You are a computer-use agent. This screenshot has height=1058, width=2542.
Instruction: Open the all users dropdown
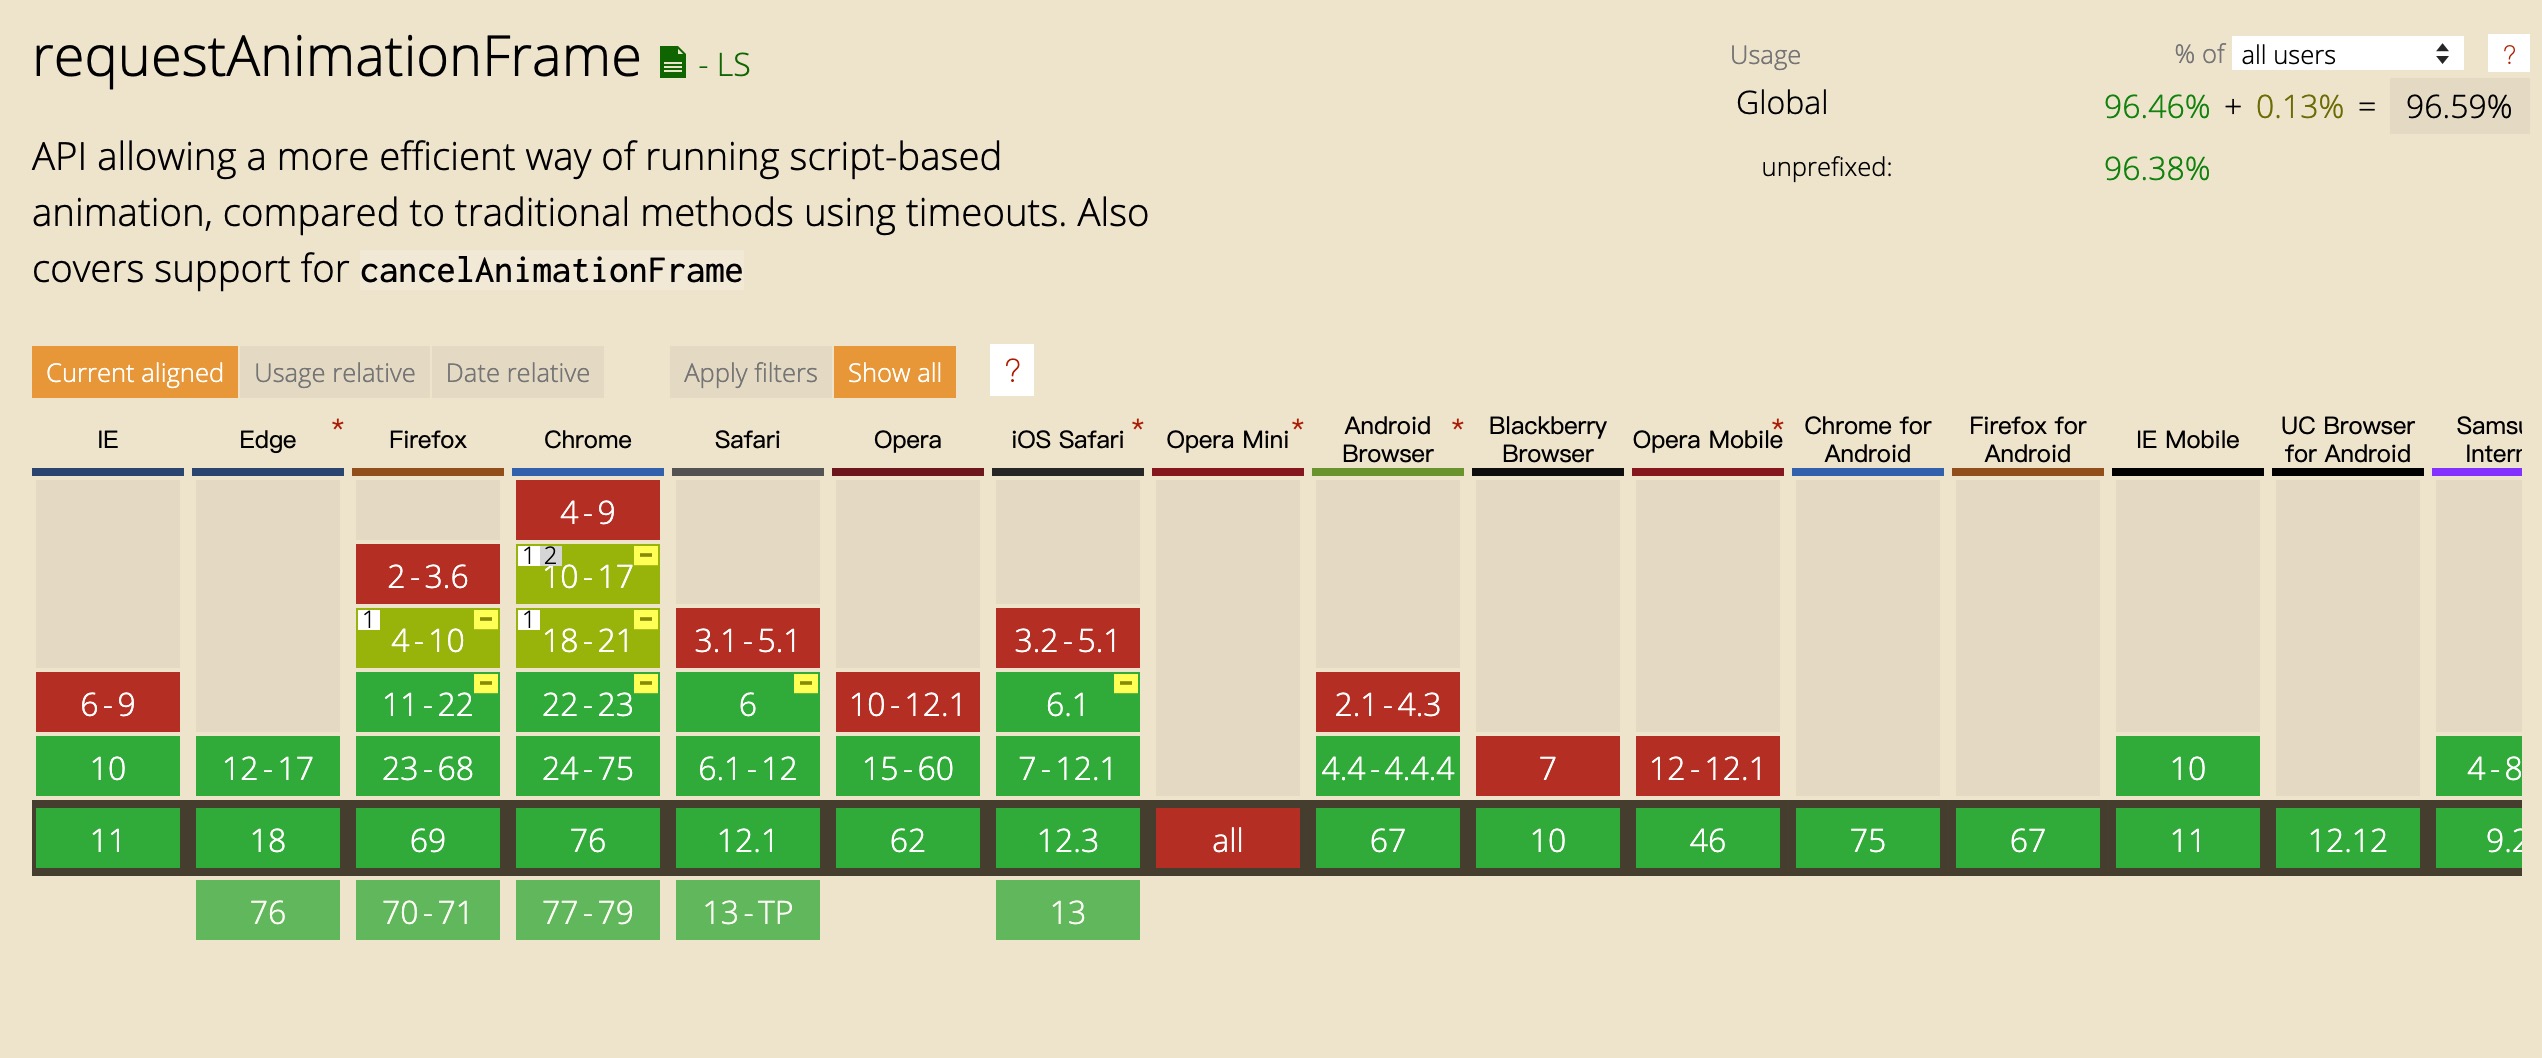point(2346,54)
